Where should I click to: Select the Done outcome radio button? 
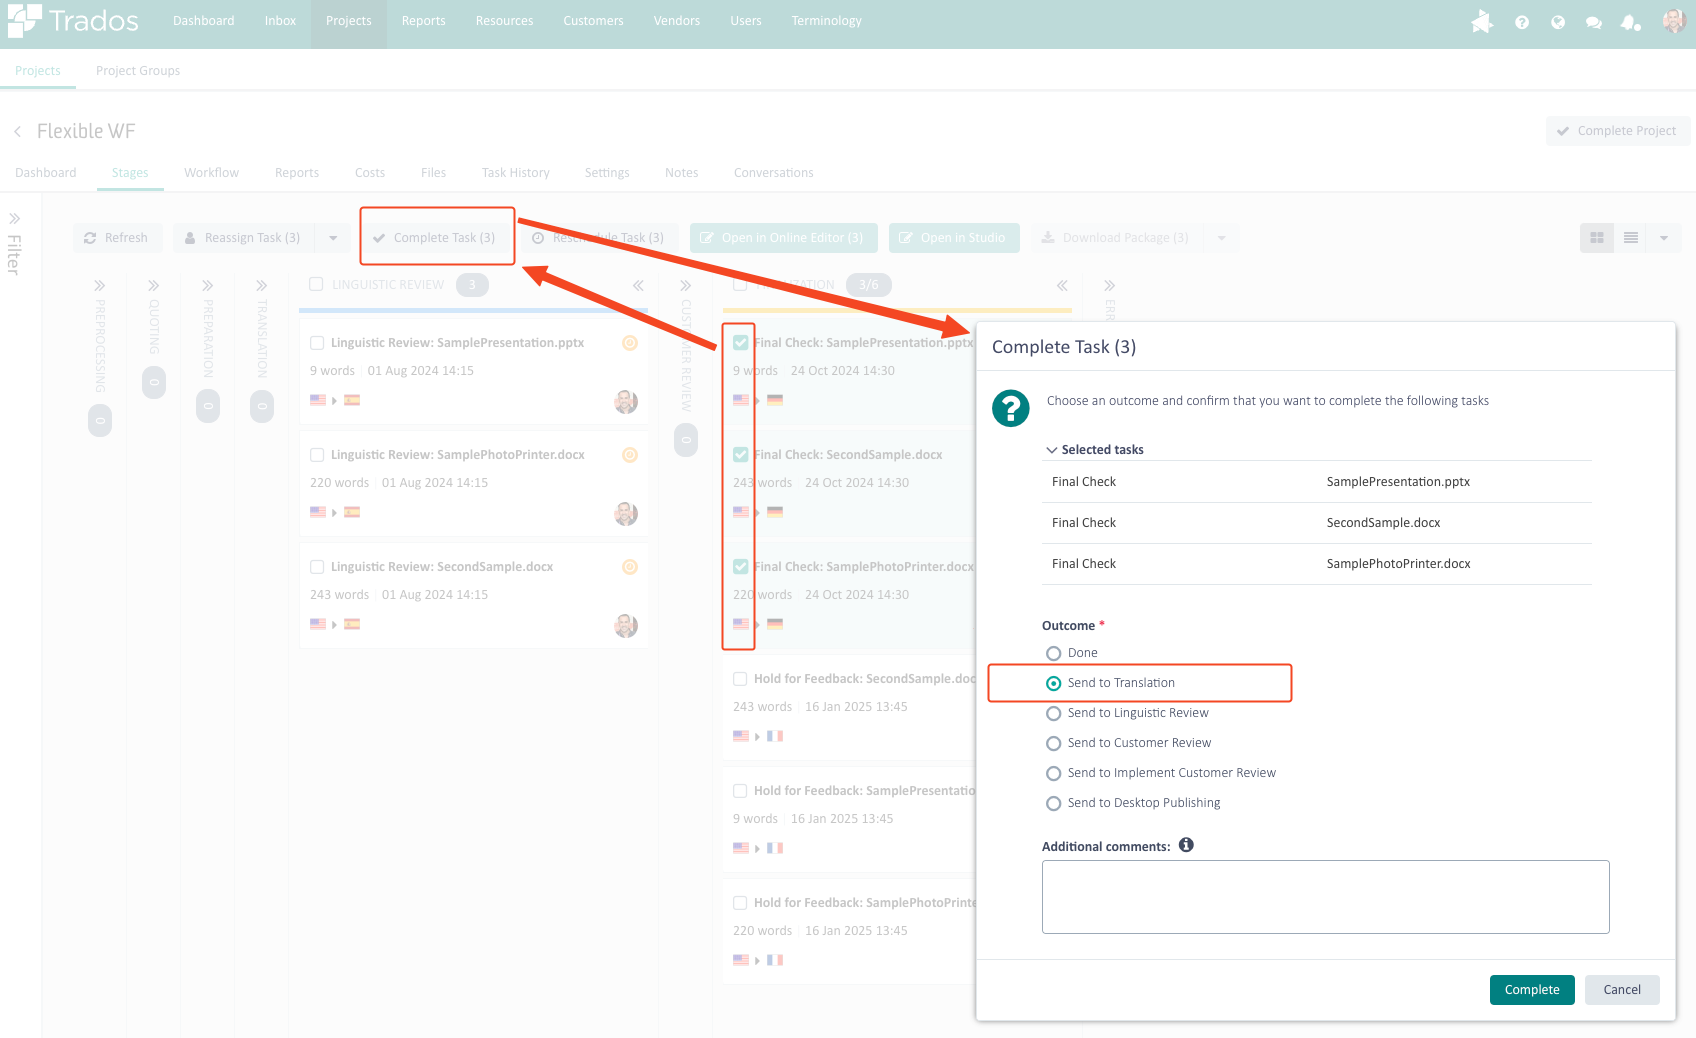click(x=1053, y=653)
